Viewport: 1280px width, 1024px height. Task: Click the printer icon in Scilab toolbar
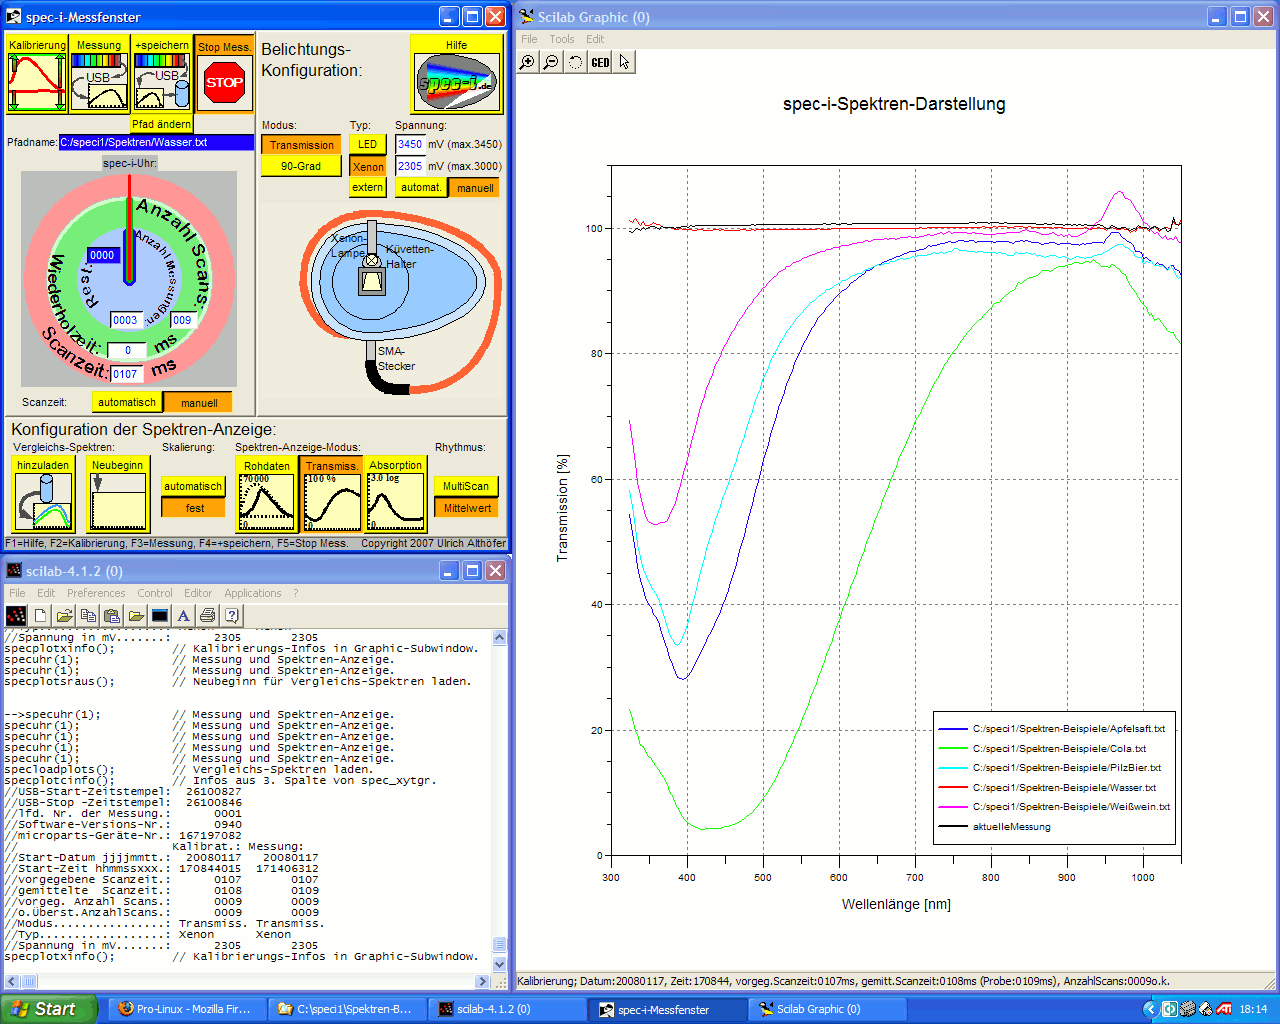(x=207, y=616)
